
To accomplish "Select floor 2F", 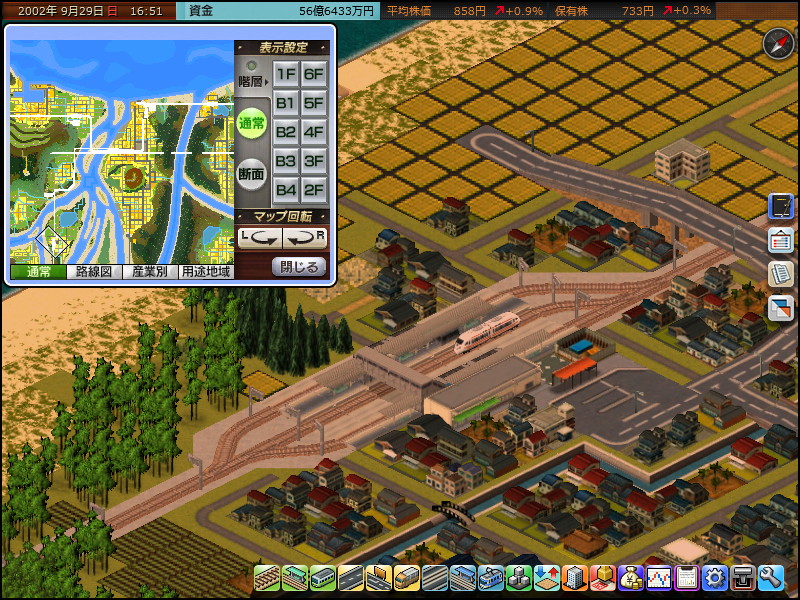I will click(314, 191).
